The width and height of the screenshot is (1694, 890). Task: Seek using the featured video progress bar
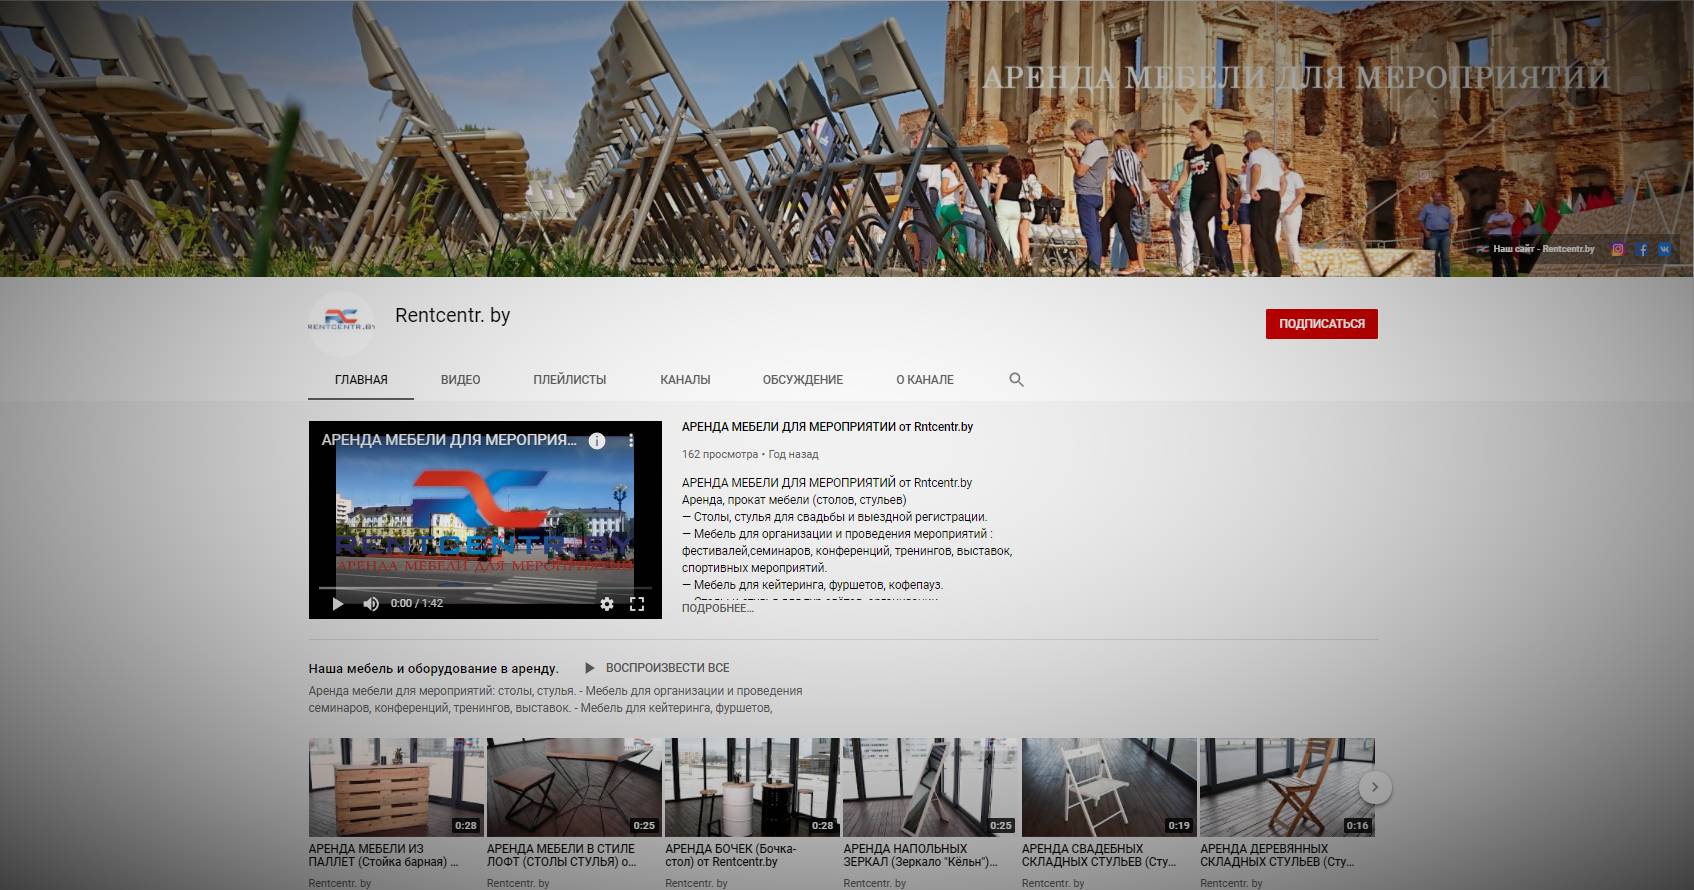(485, 587)
